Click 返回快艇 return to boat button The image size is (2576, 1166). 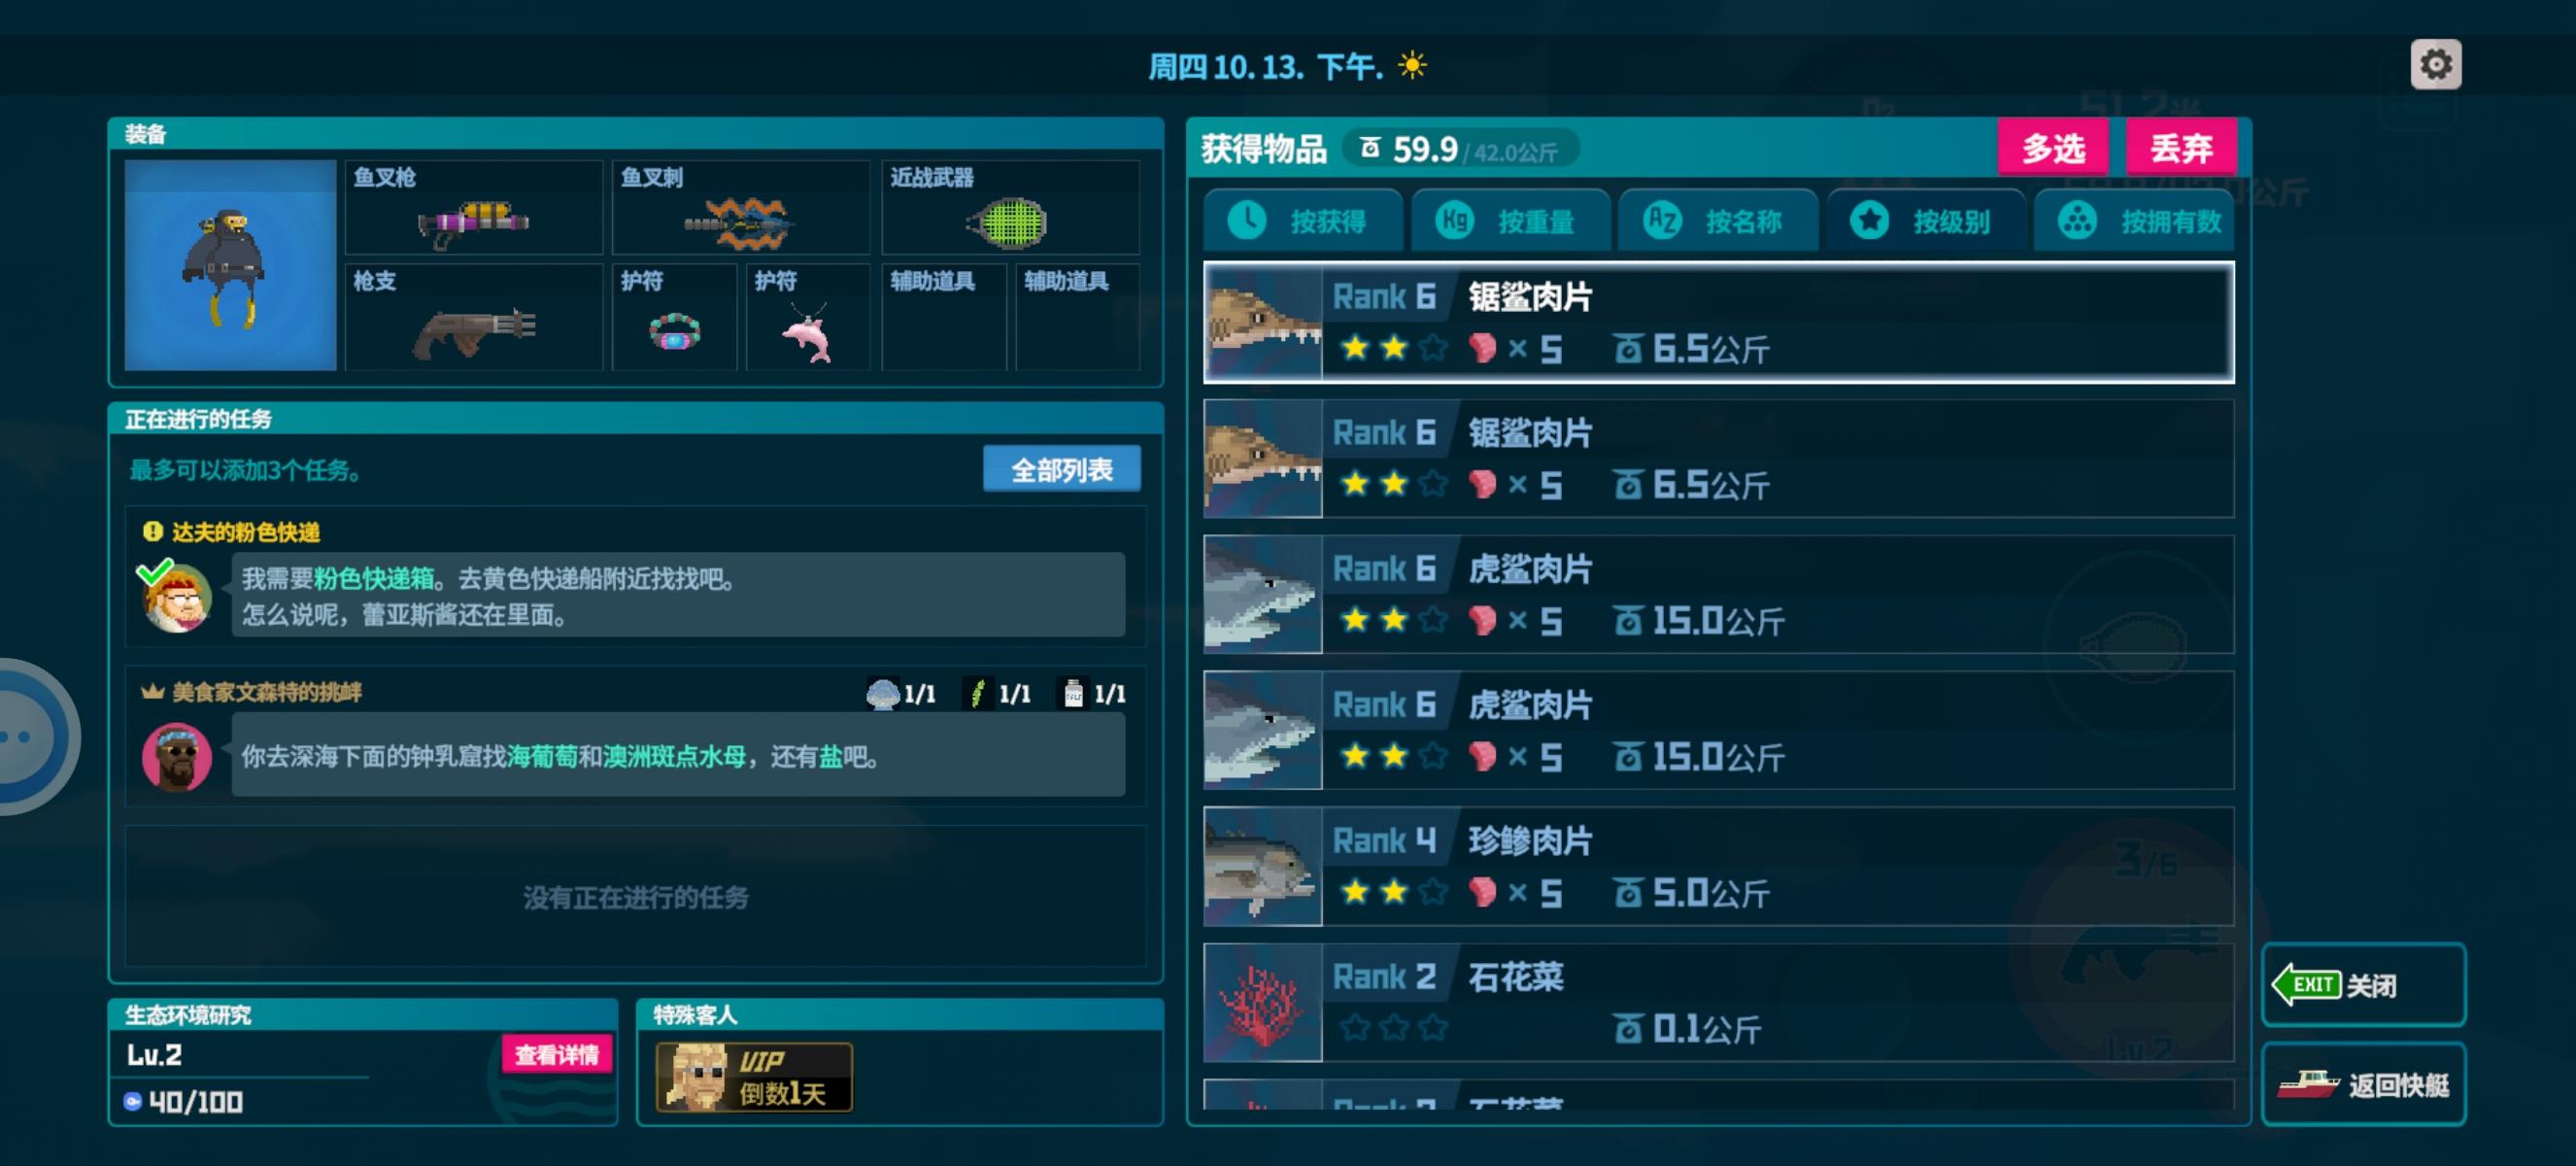(2364, 1084)
